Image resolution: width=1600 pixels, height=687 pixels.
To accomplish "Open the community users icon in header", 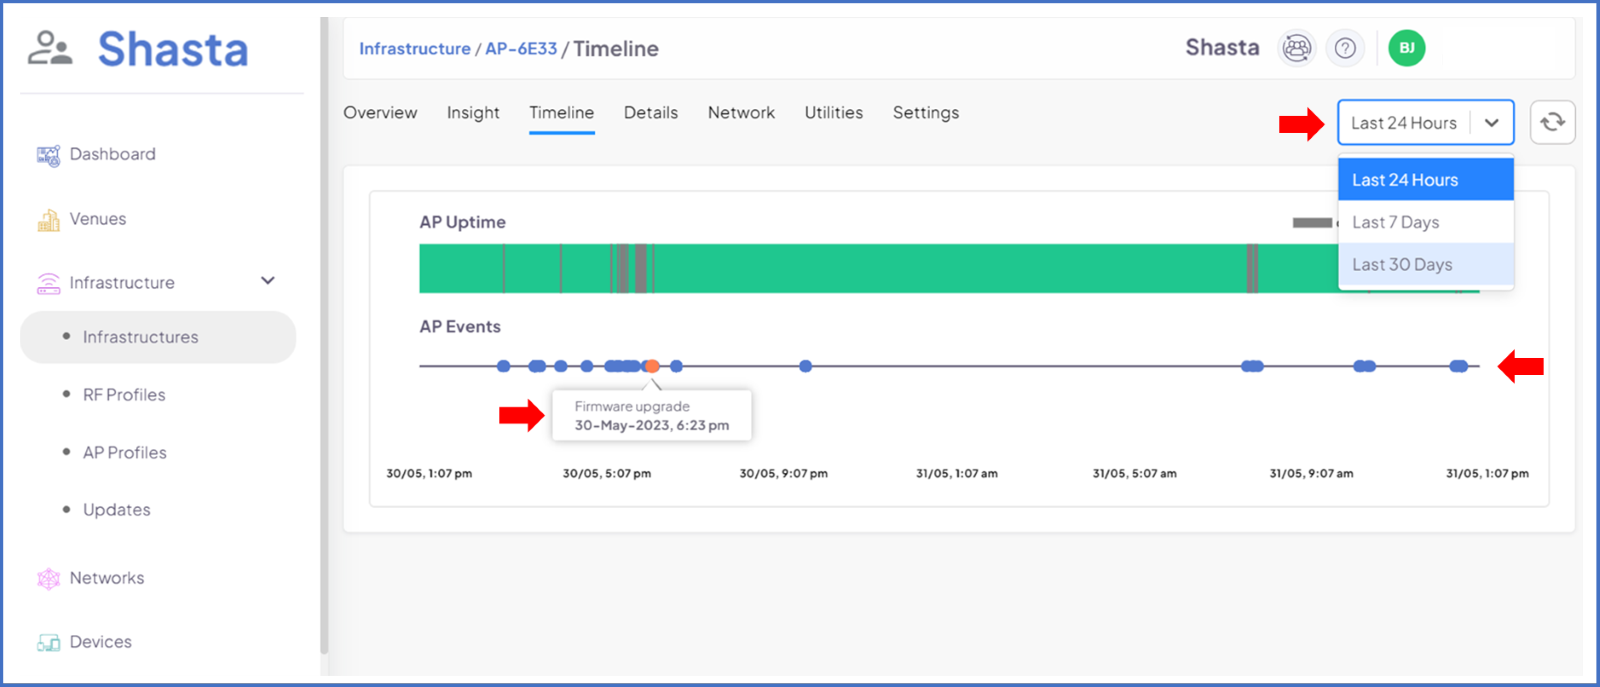I will 1296,48.
